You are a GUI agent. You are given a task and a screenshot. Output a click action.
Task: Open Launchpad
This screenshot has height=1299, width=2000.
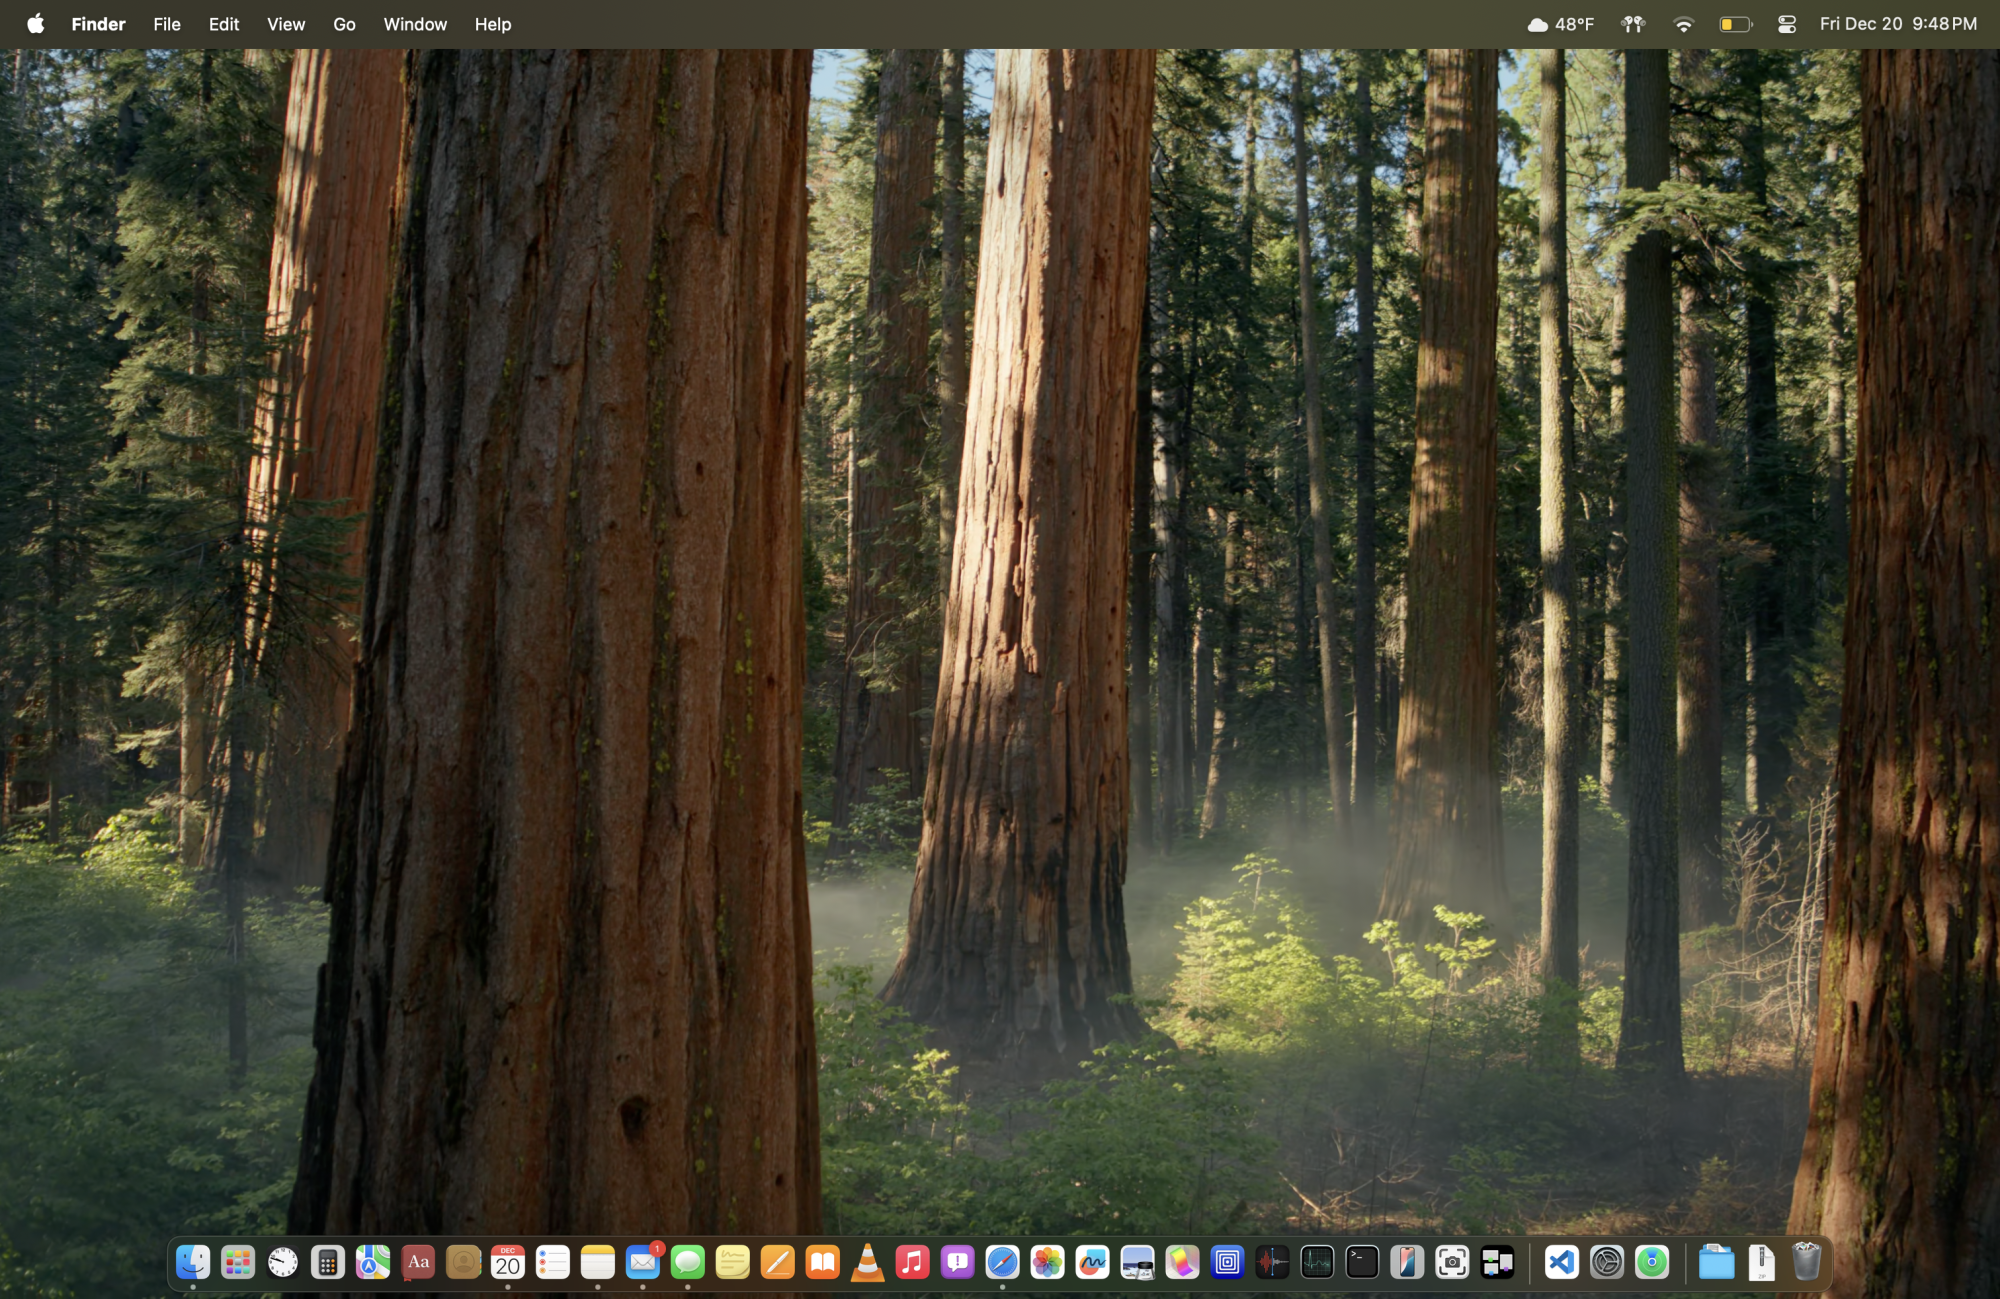[237, 1263]
